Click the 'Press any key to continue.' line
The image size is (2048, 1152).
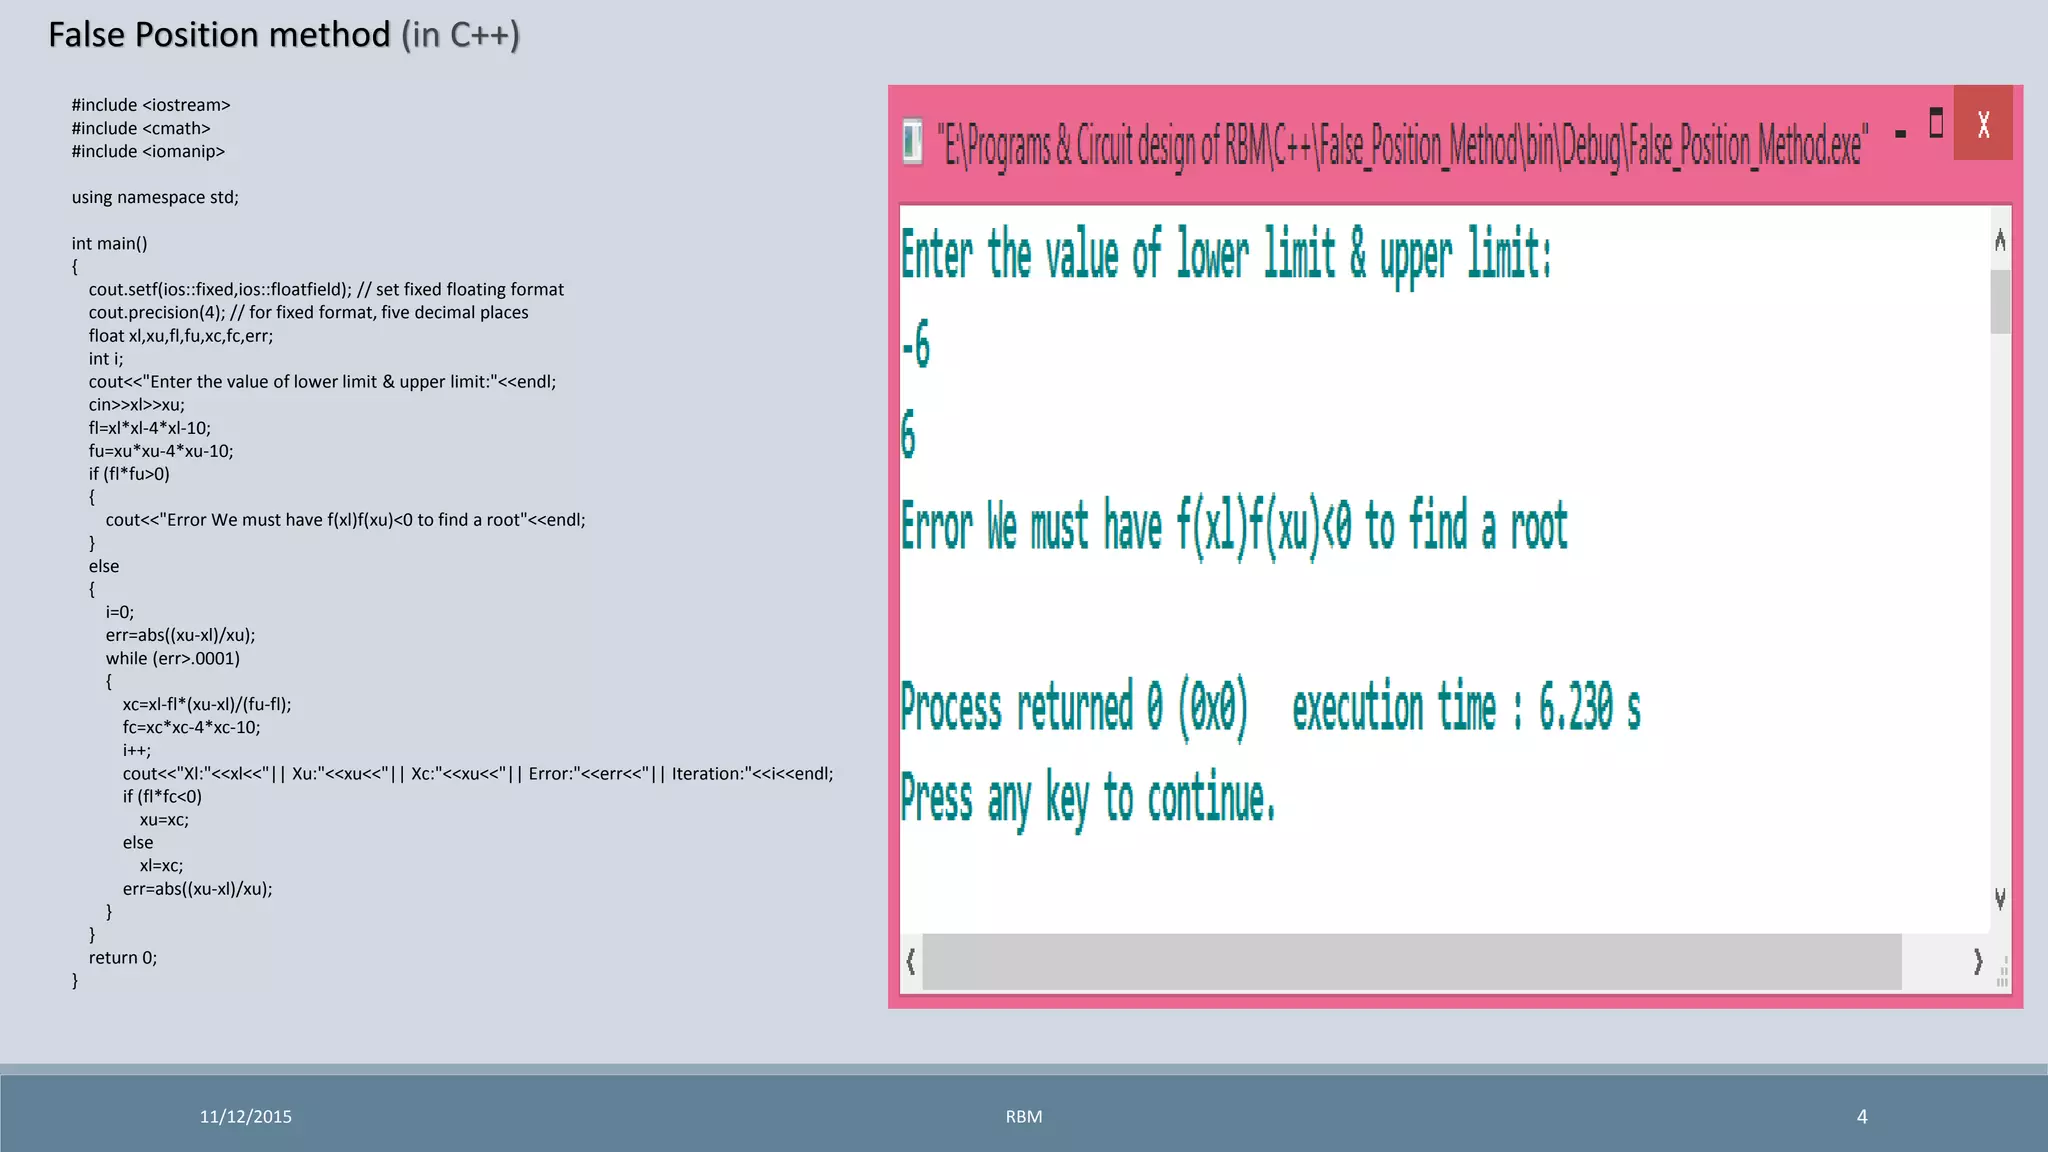1088,799
